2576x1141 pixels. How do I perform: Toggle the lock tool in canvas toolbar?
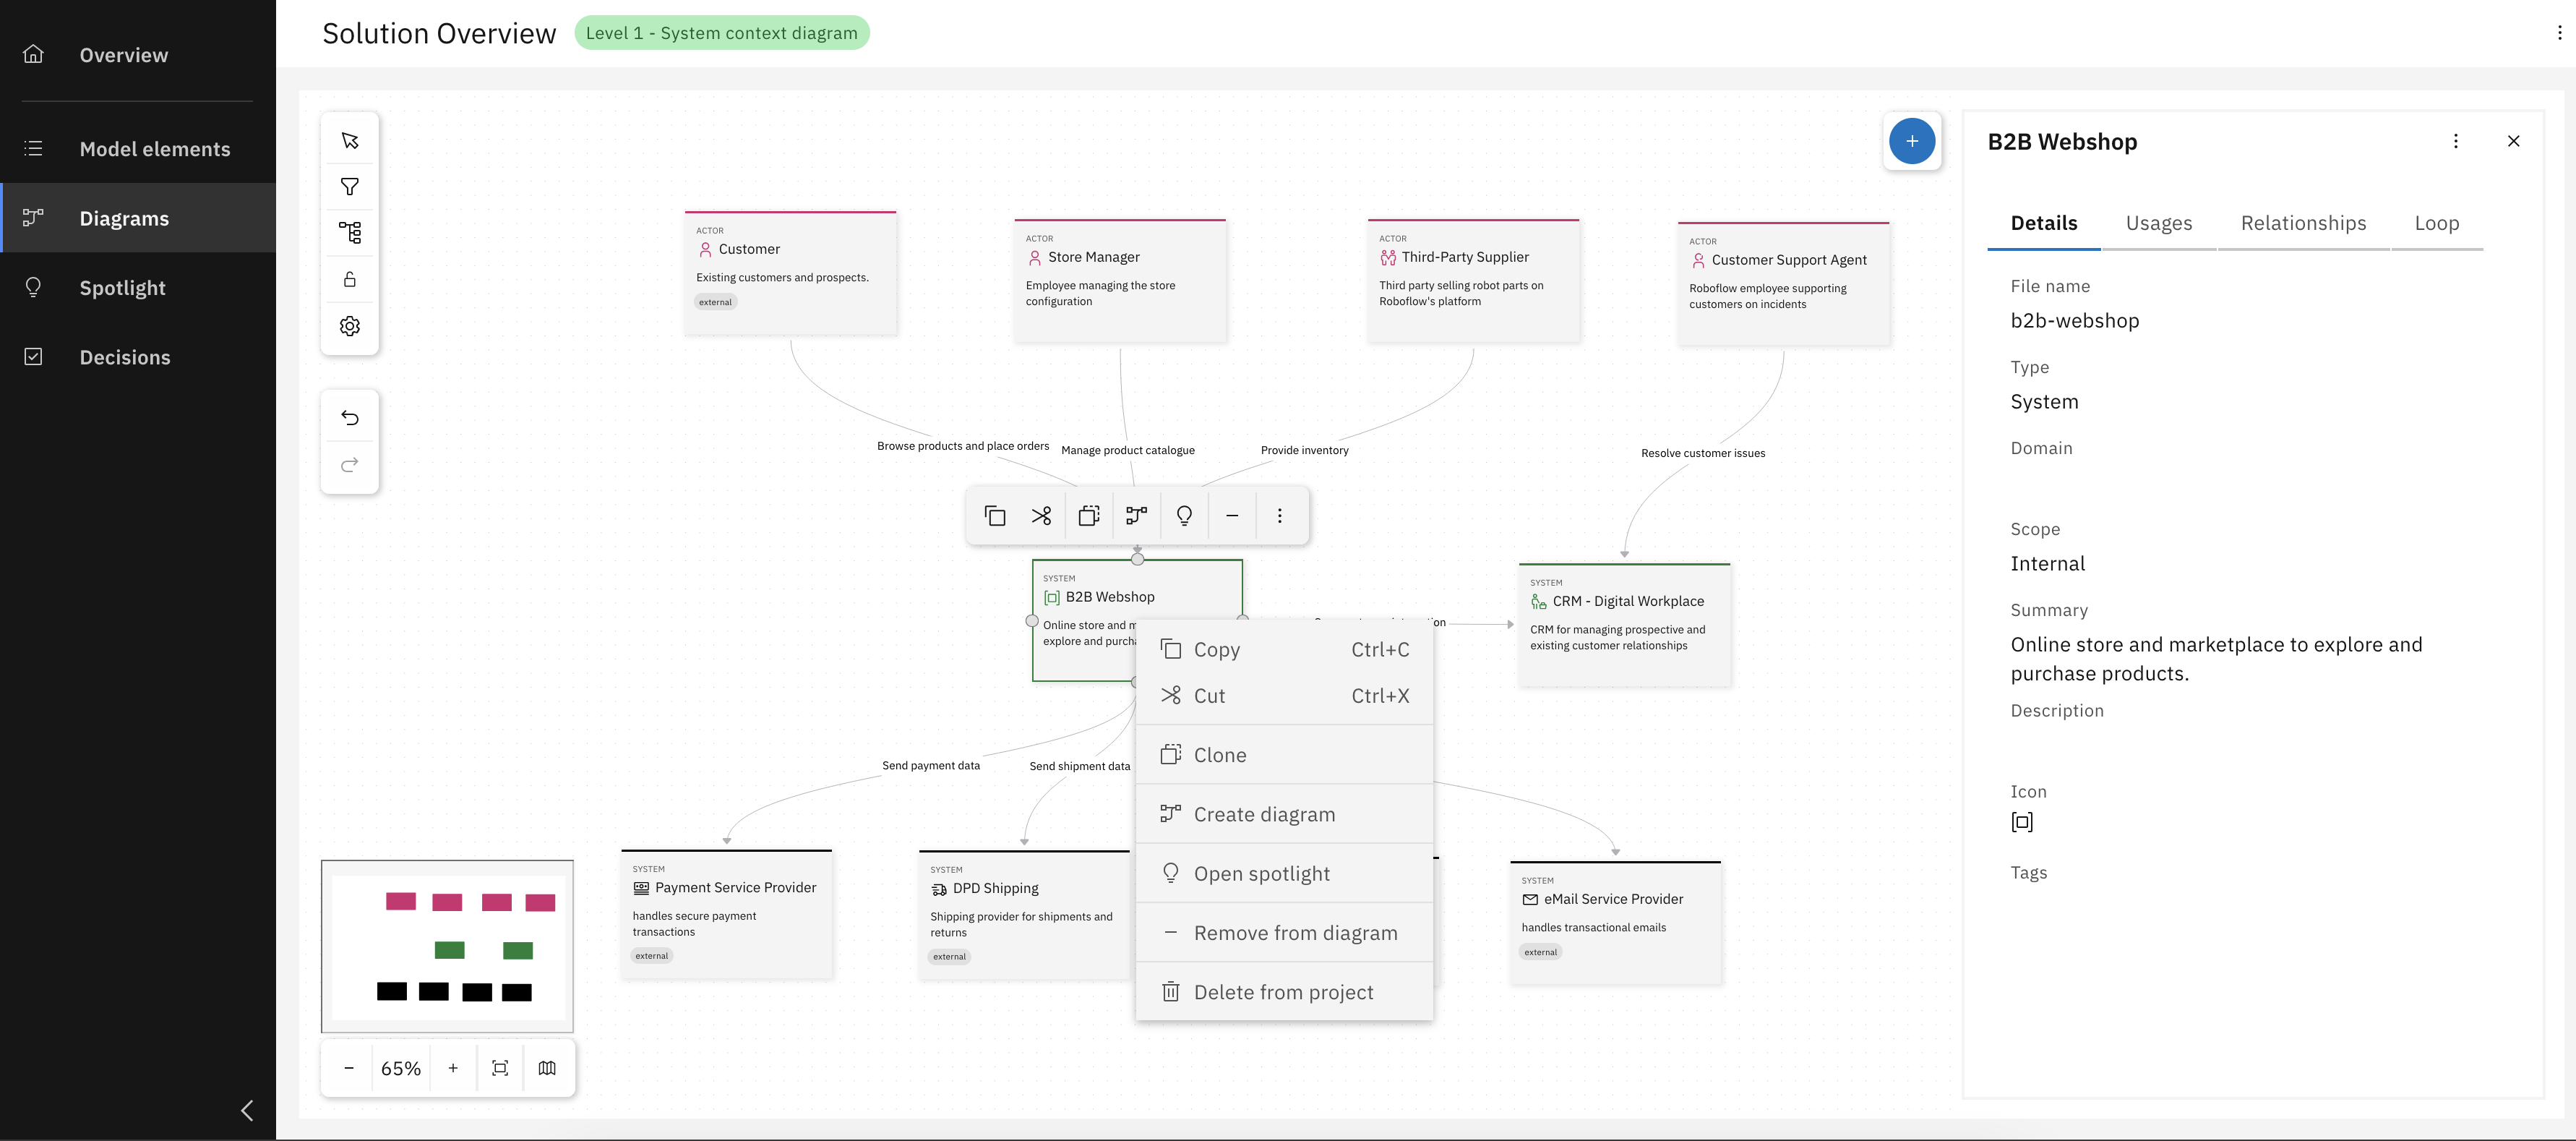349,279
